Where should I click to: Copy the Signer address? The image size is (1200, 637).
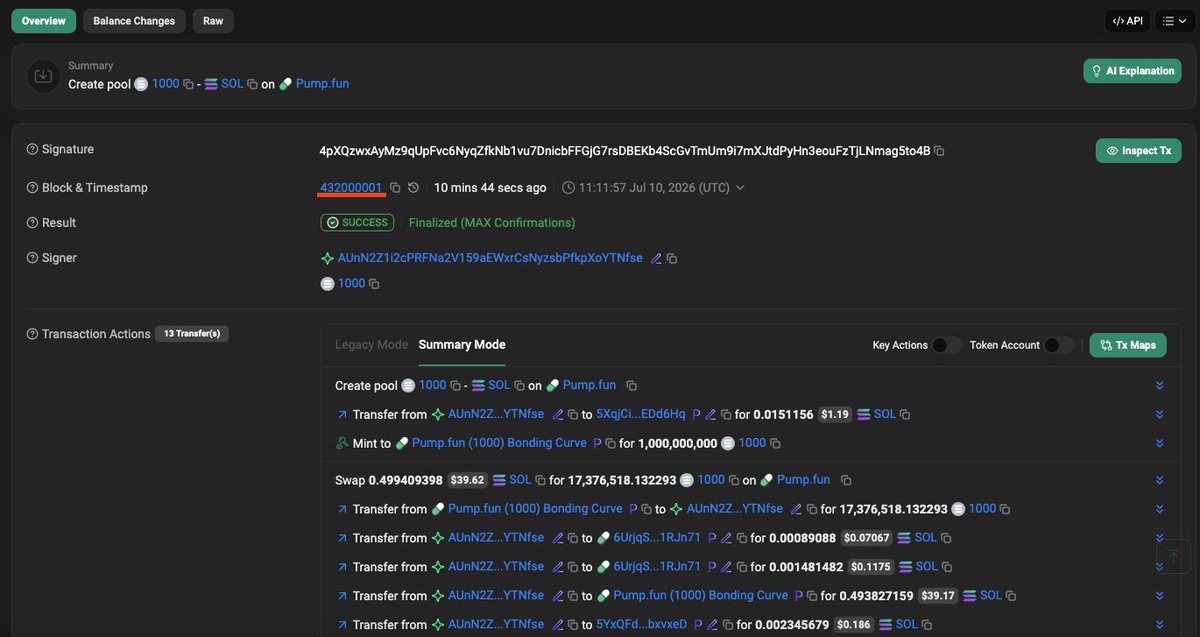tap(672, 258)
